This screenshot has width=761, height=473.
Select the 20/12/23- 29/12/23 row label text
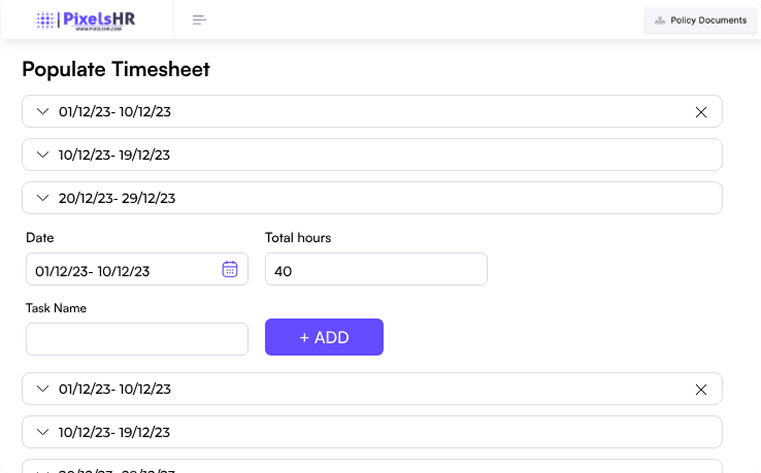click(117, 198)
